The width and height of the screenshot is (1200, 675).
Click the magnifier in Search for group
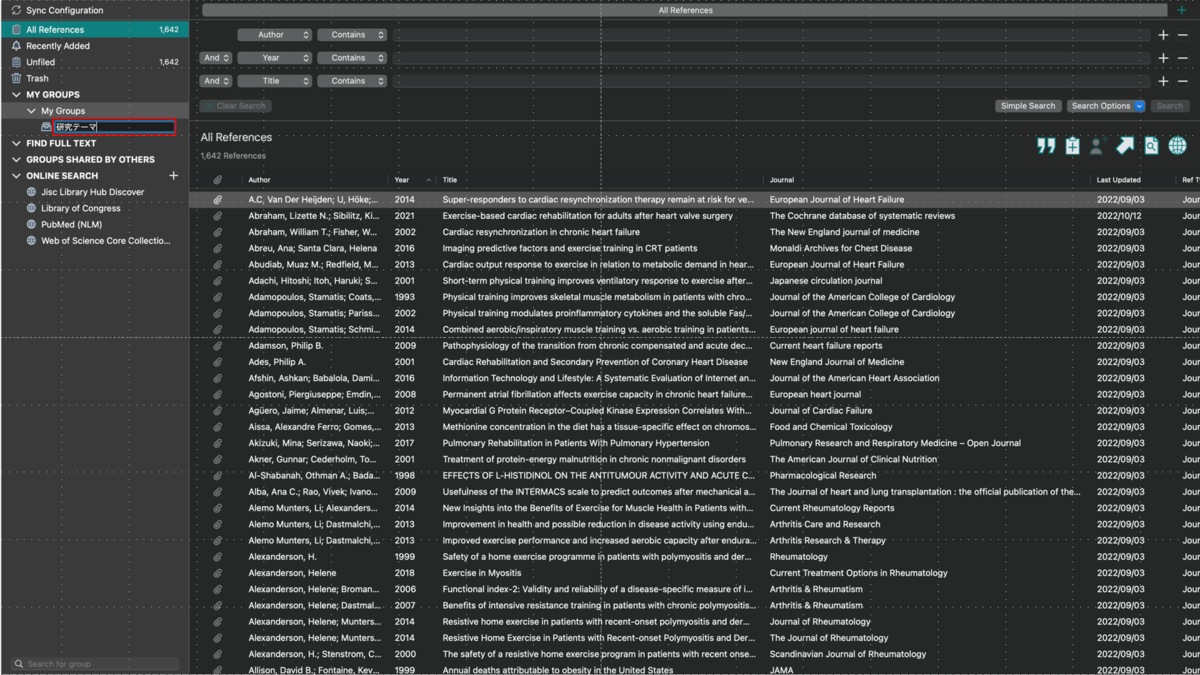point(18,664)
